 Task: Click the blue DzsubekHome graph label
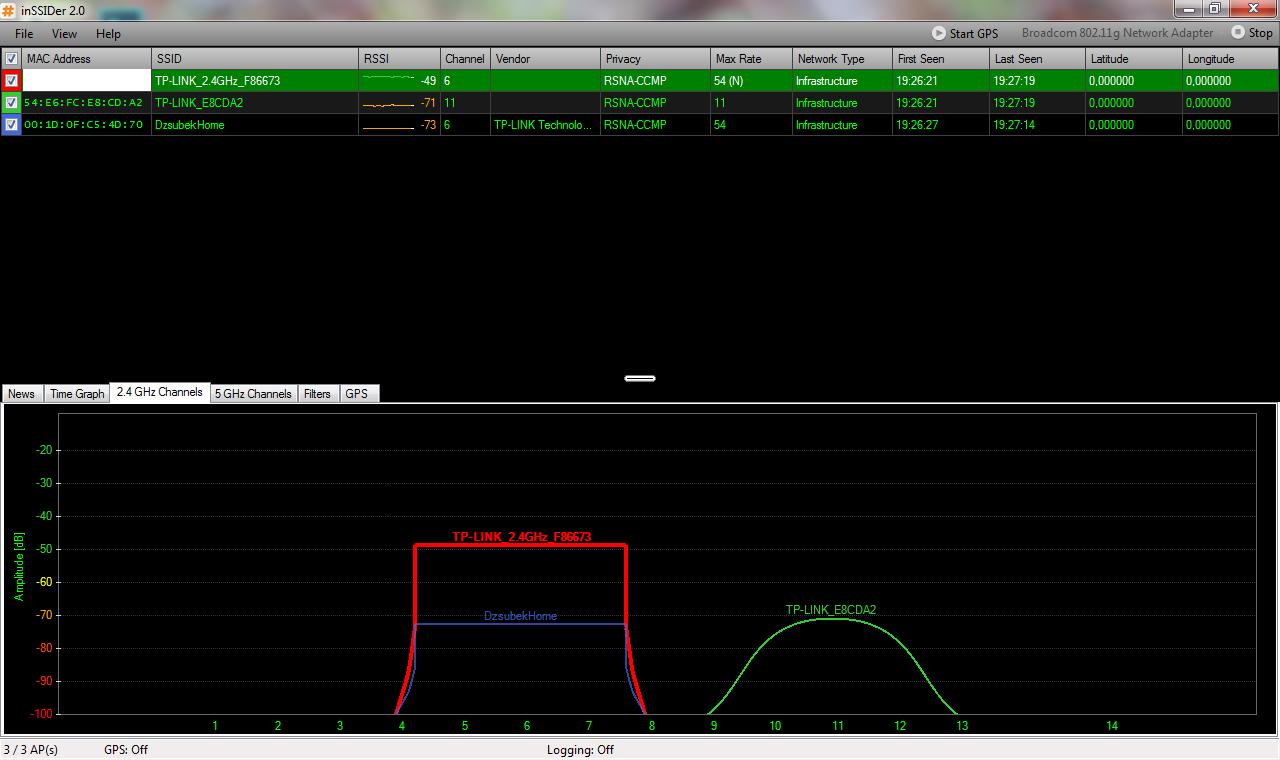pos(520,616)
